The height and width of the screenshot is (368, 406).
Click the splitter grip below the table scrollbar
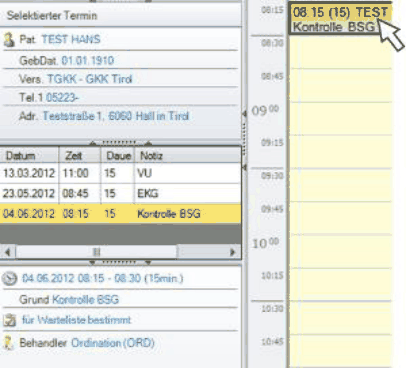tap(120, 263)
